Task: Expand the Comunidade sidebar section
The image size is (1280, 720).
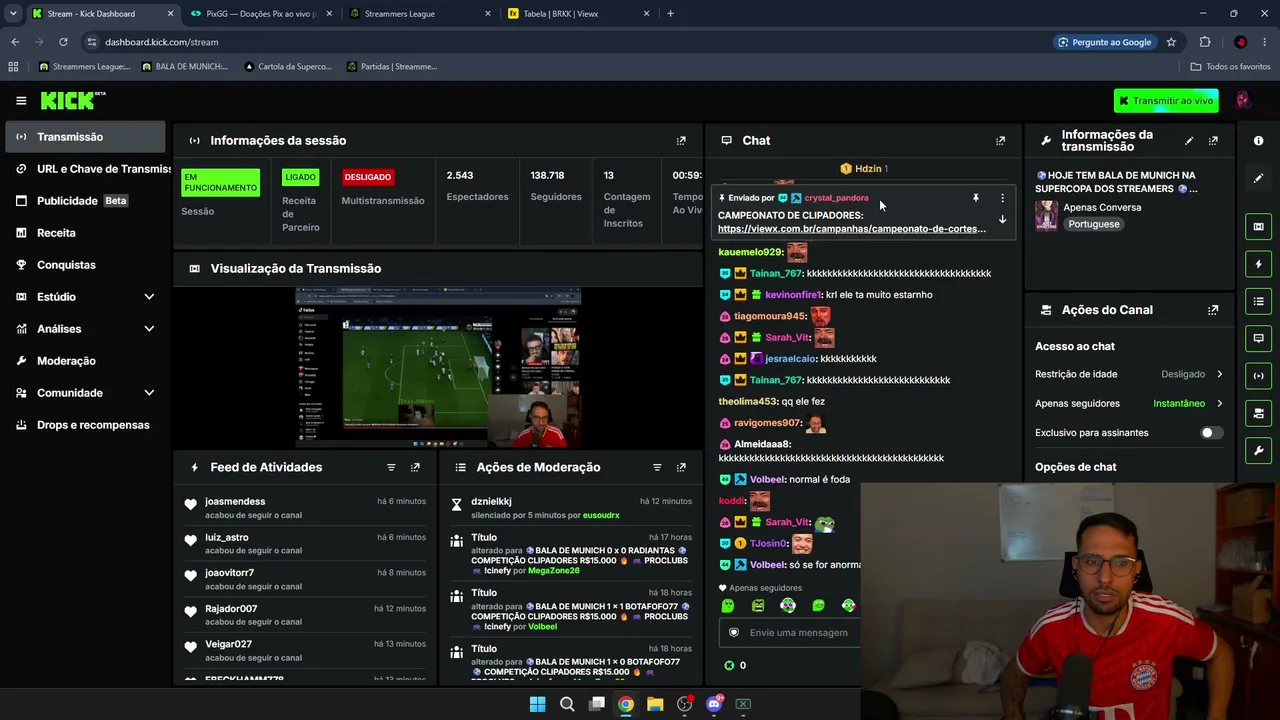Action: coord(149,393)
